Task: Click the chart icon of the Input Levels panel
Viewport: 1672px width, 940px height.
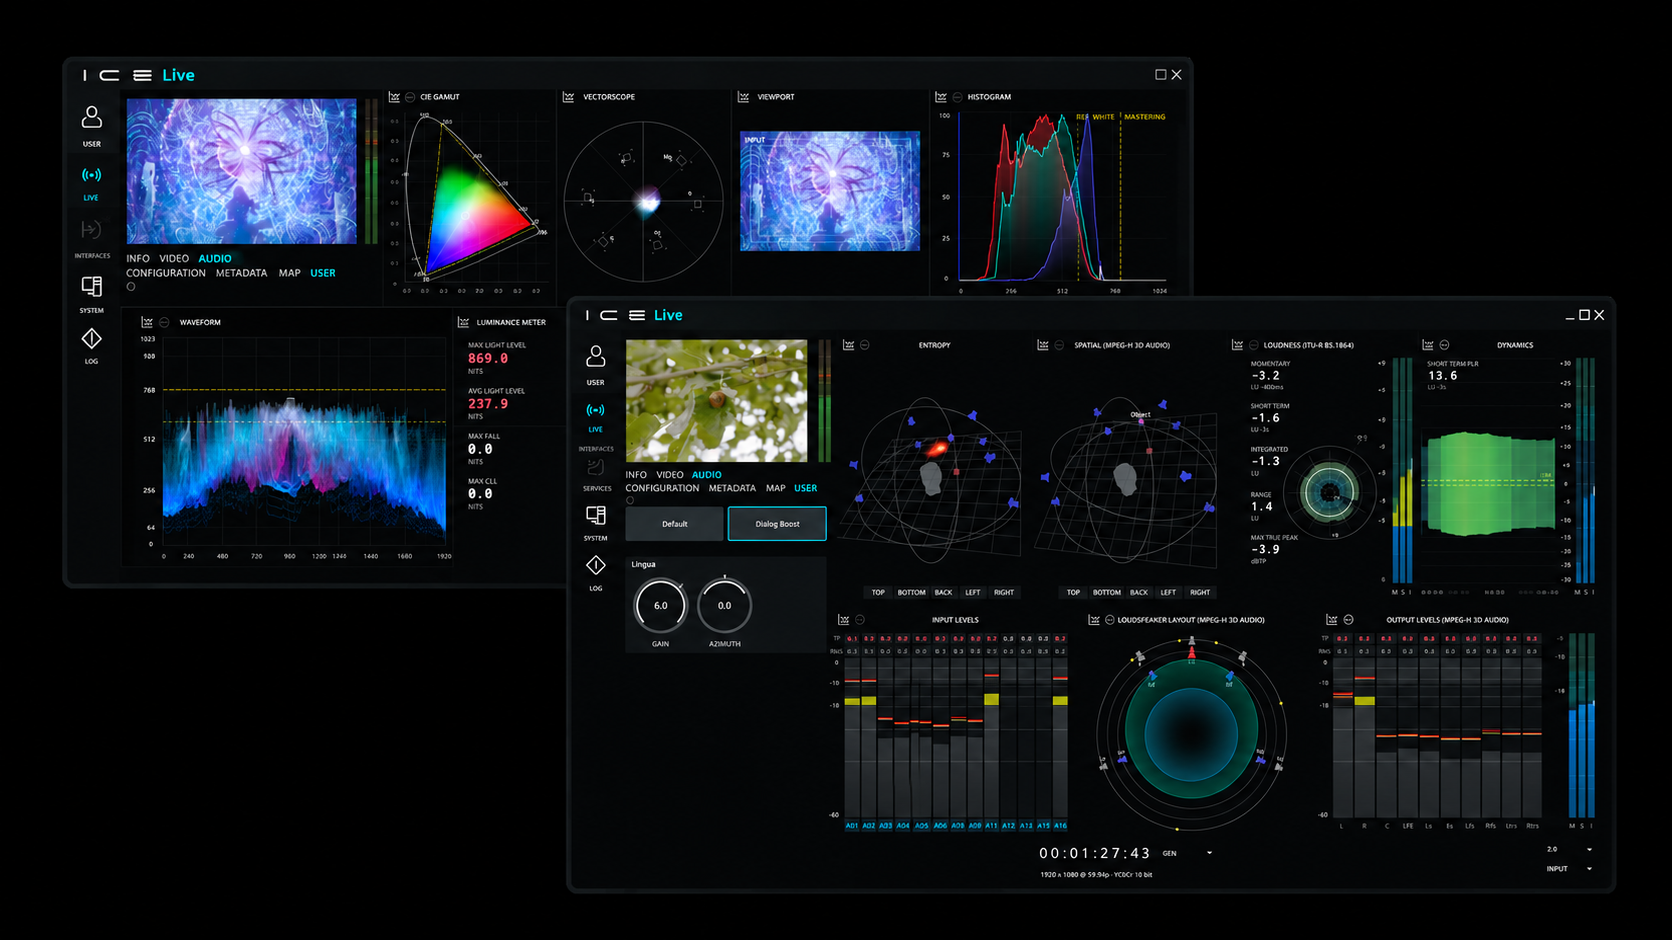Action: point(843,620)
